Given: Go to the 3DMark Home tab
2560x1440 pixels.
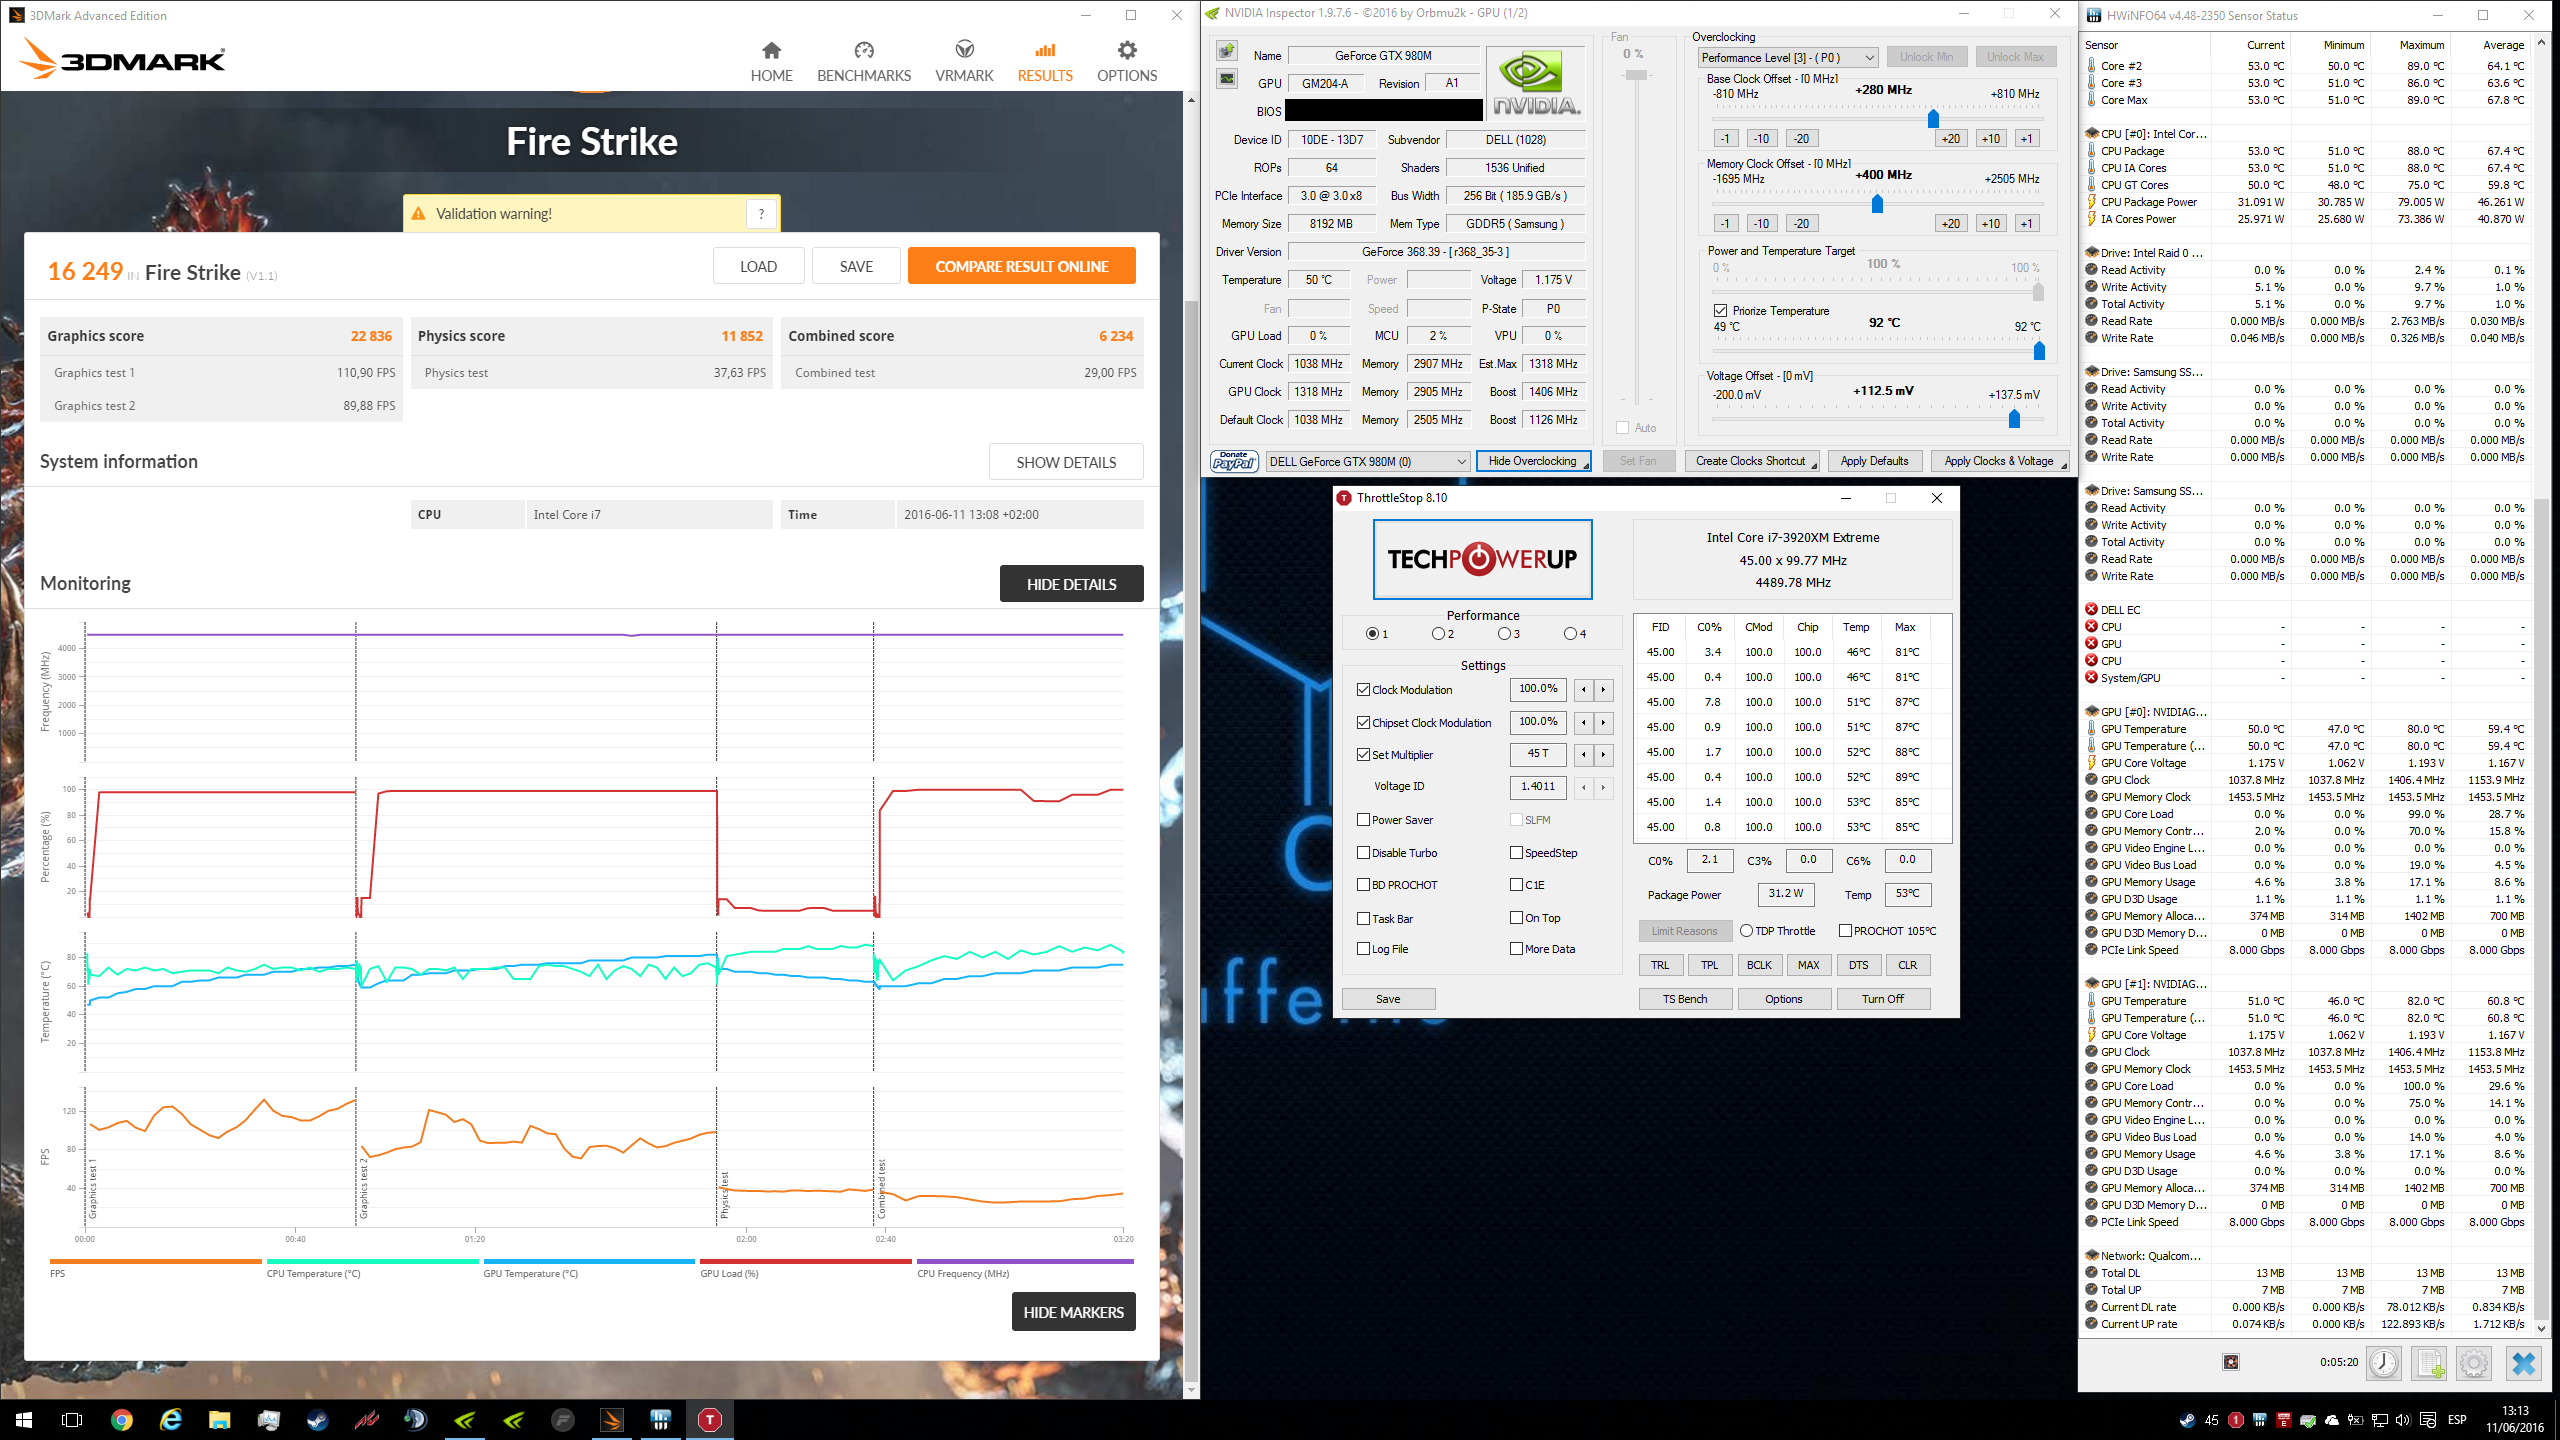Looking at the screenshot, I should (771, 62).
